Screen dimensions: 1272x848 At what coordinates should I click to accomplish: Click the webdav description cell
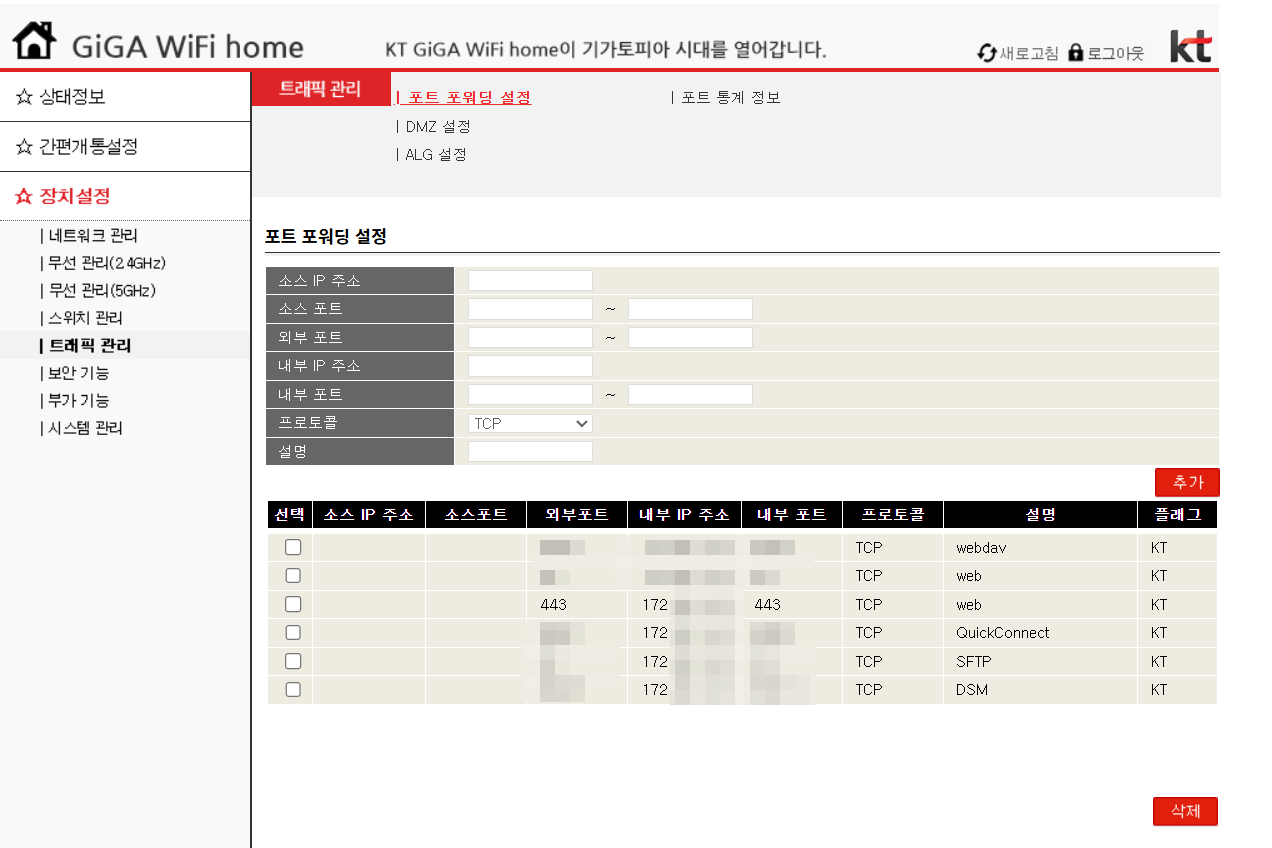(x=1040, y=548)
